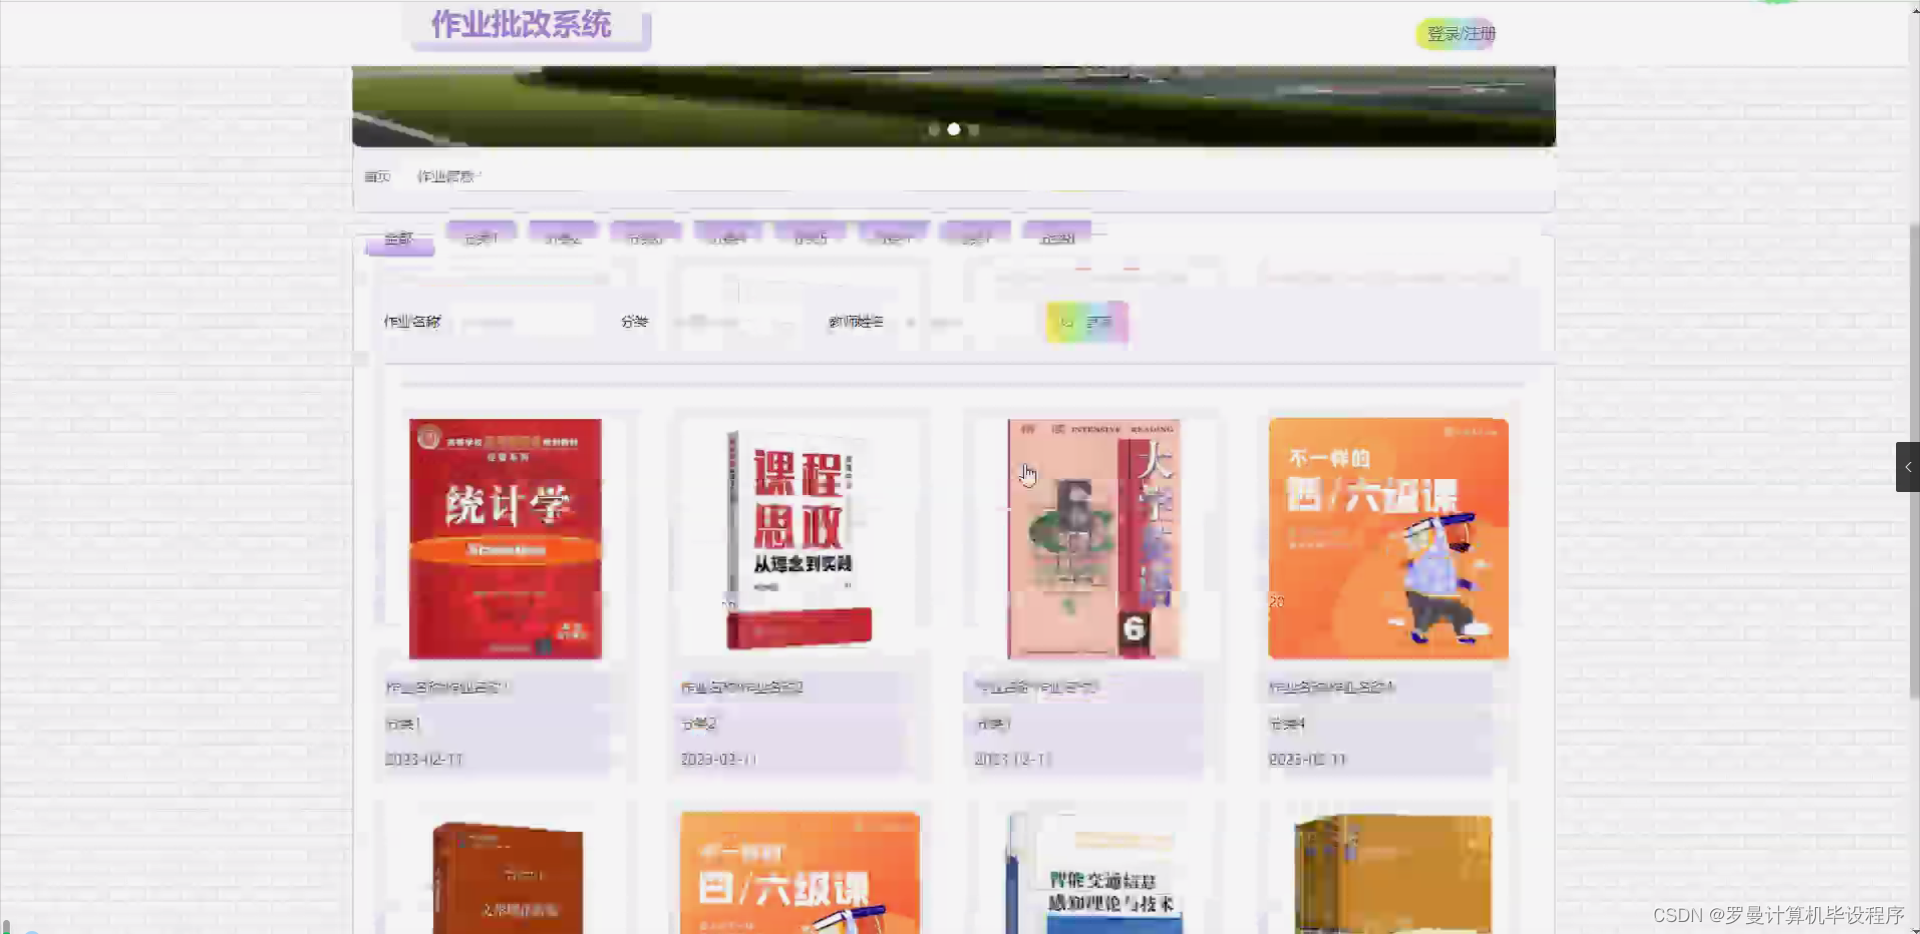This screenshot has height=934, width=1920.
Task: Click 分类2 label under the 课程思政 card
Action: [x=698, y=723]
